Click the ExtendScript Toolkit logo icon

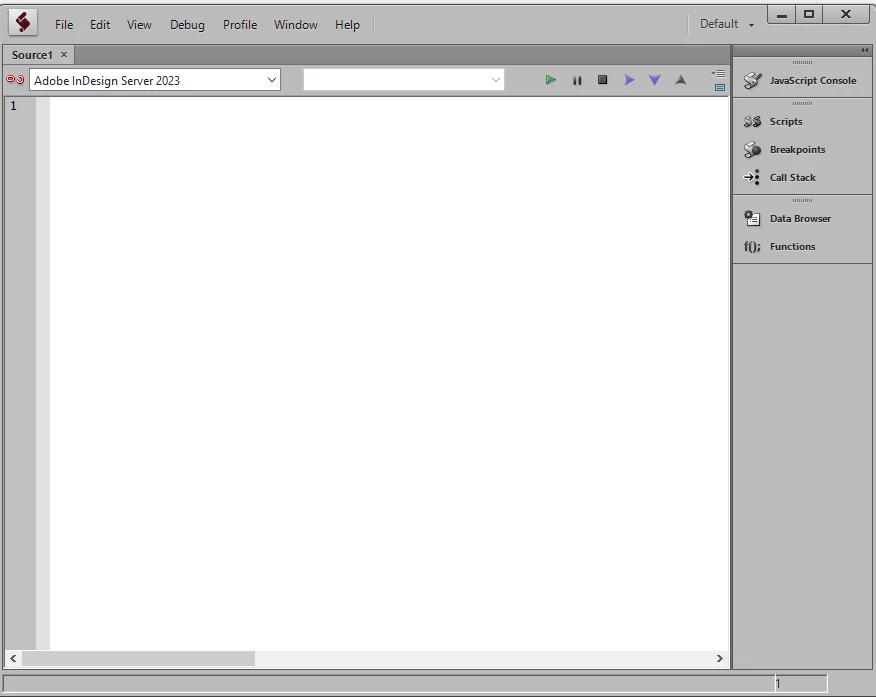[x=23, y=23]
